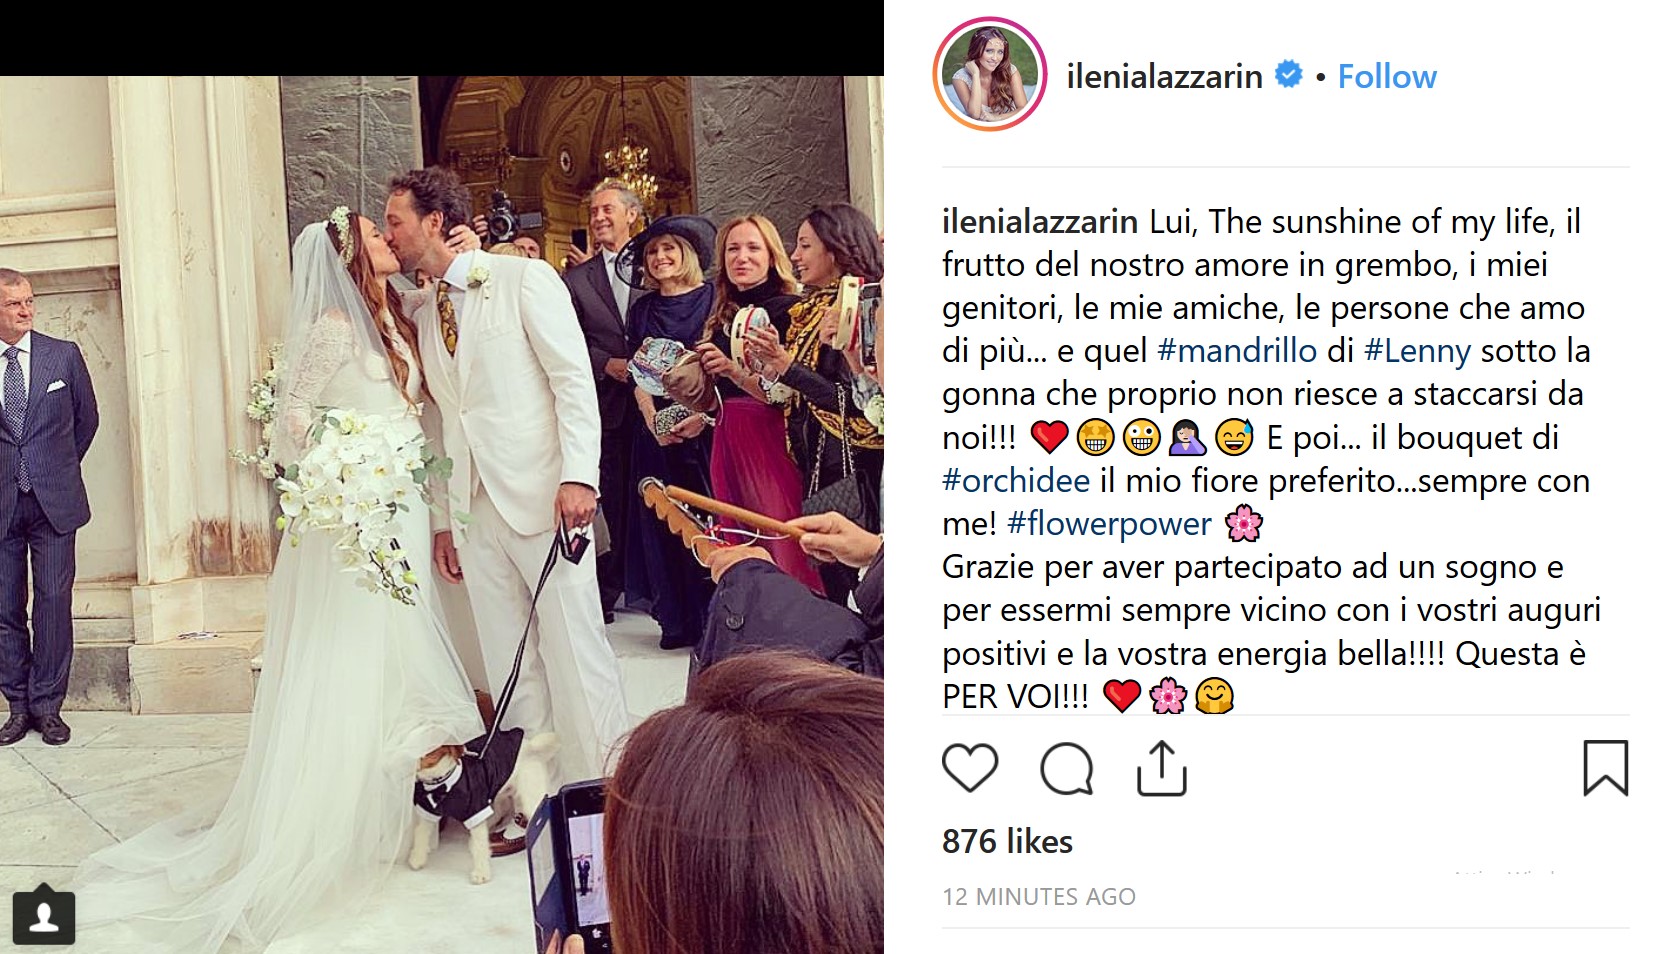
Task: Open ilenialazzarin profile picture
Action: coord(989,75)
